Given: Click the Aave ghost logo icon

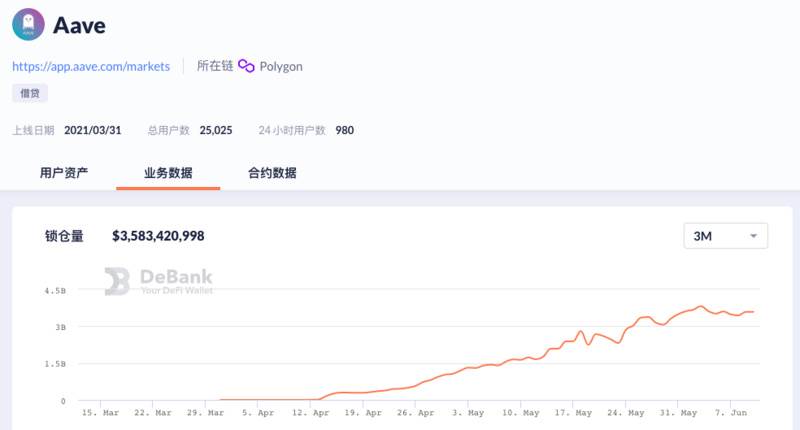Looking at the screenshot, I should [x=29, y=24].
